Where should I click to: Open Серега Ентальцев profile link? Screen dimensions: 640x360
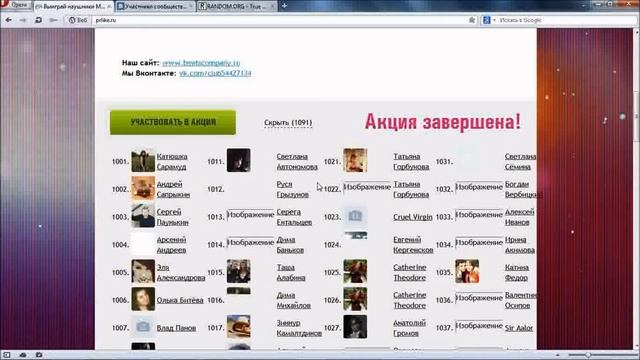(x=294, y=217)
